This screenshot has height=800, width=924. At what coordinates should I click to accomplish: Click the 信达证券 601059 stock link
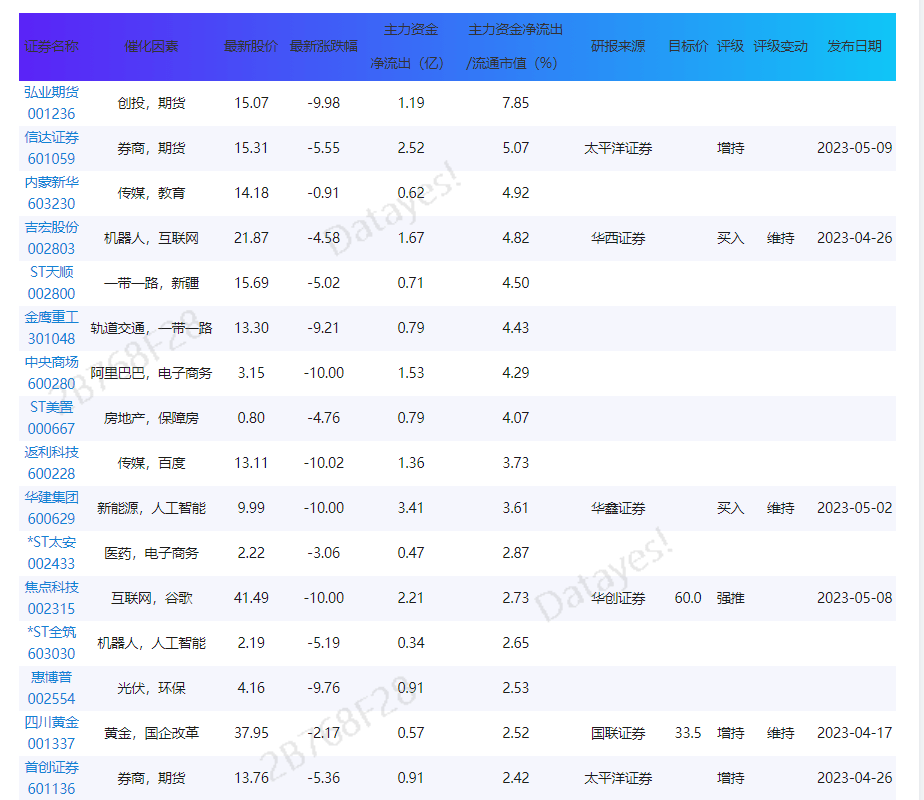51,148
